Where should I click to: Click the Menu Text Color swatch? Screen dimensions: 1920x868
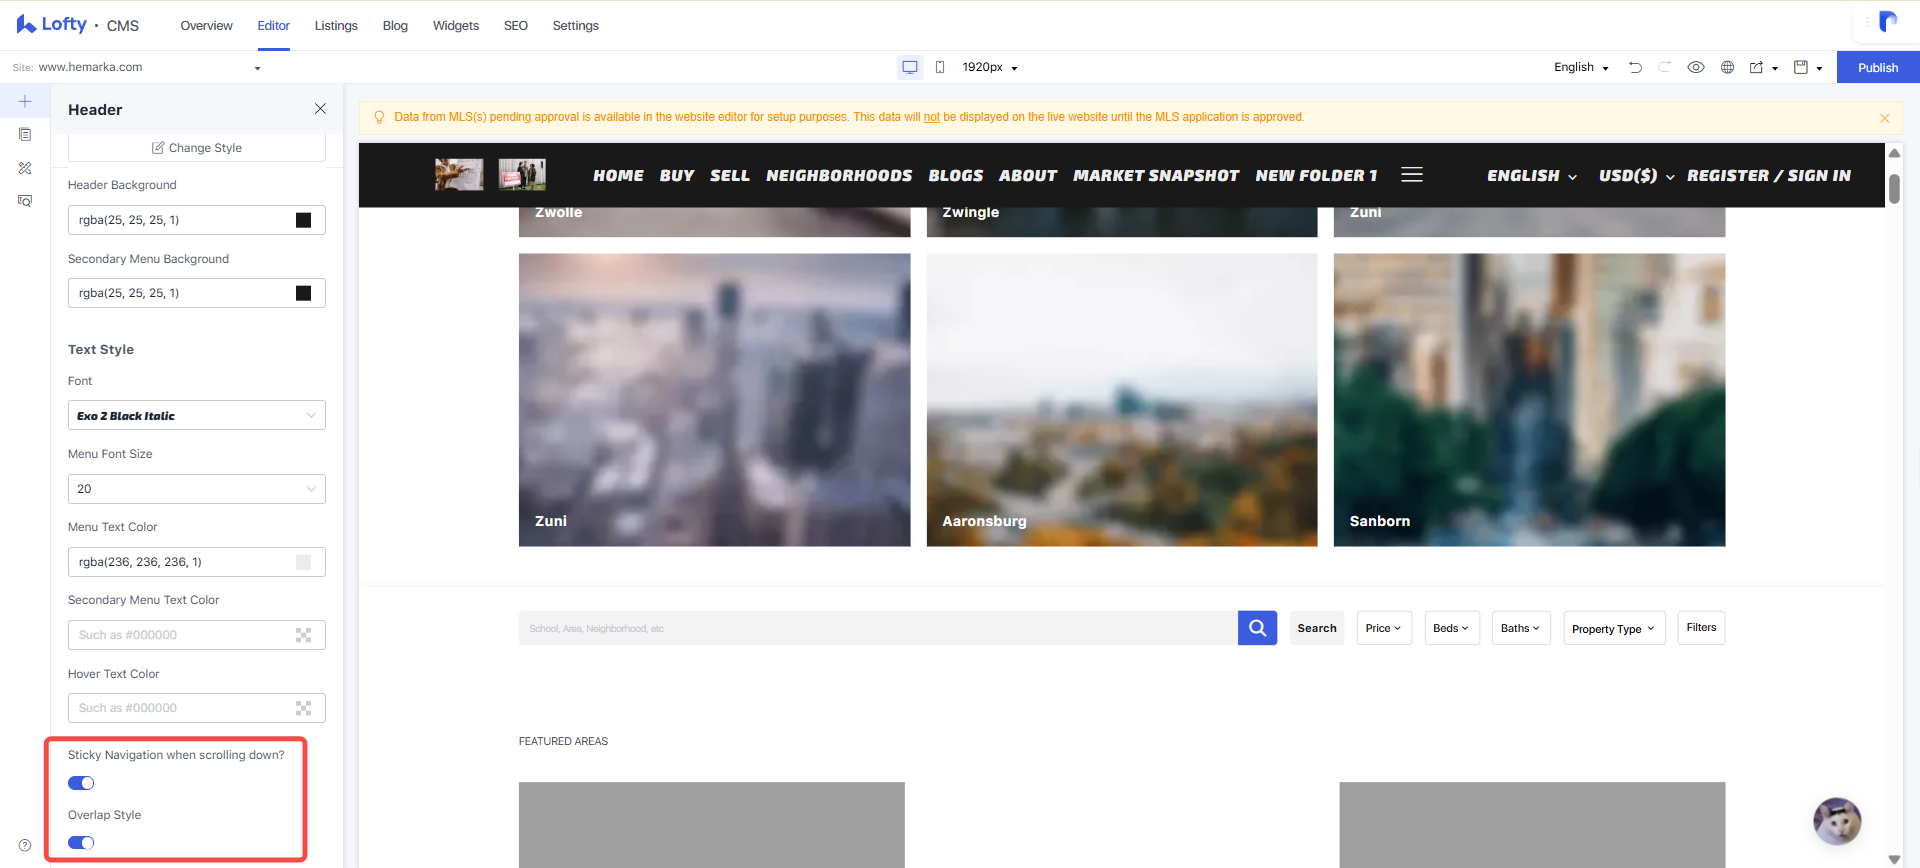(x=303, y=562)
